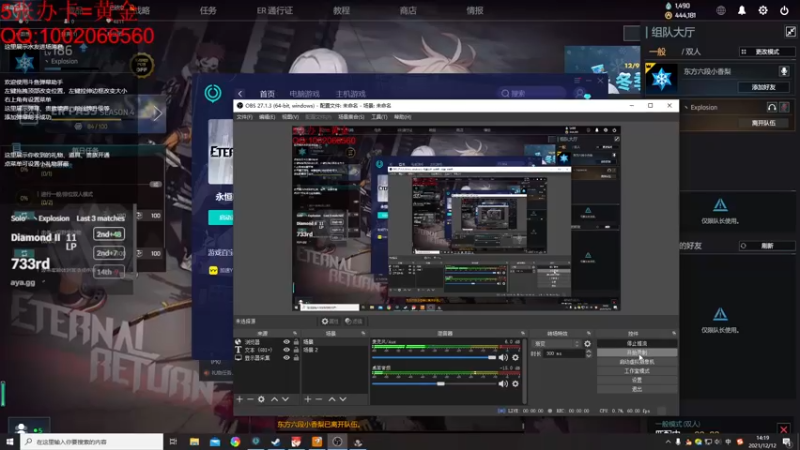Image resolution: width=800 pixels, height=450 pixels.
Task: Open the 滤镜 (Filters) button above the Sources panel
Action: click(x=353, y=321)
